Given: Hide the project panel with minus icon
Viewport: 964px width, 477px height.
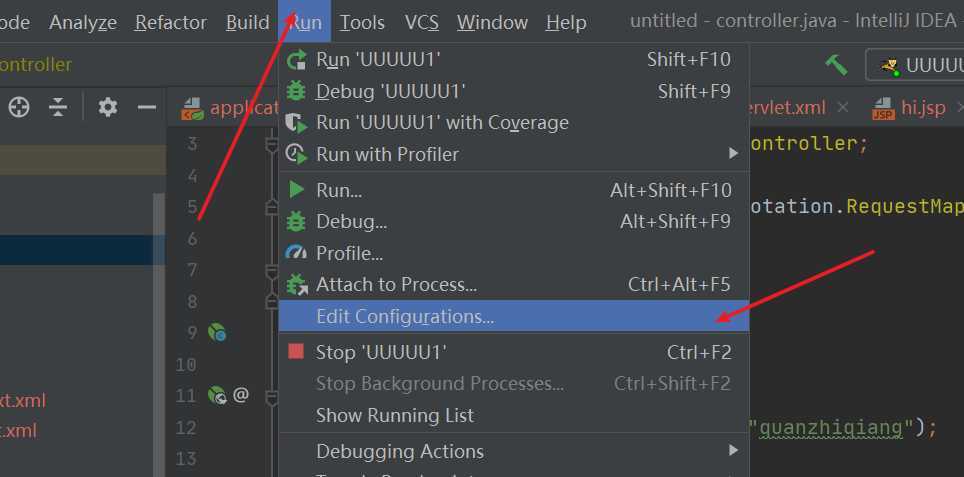Looking at the screenshot, I should 146,108.
